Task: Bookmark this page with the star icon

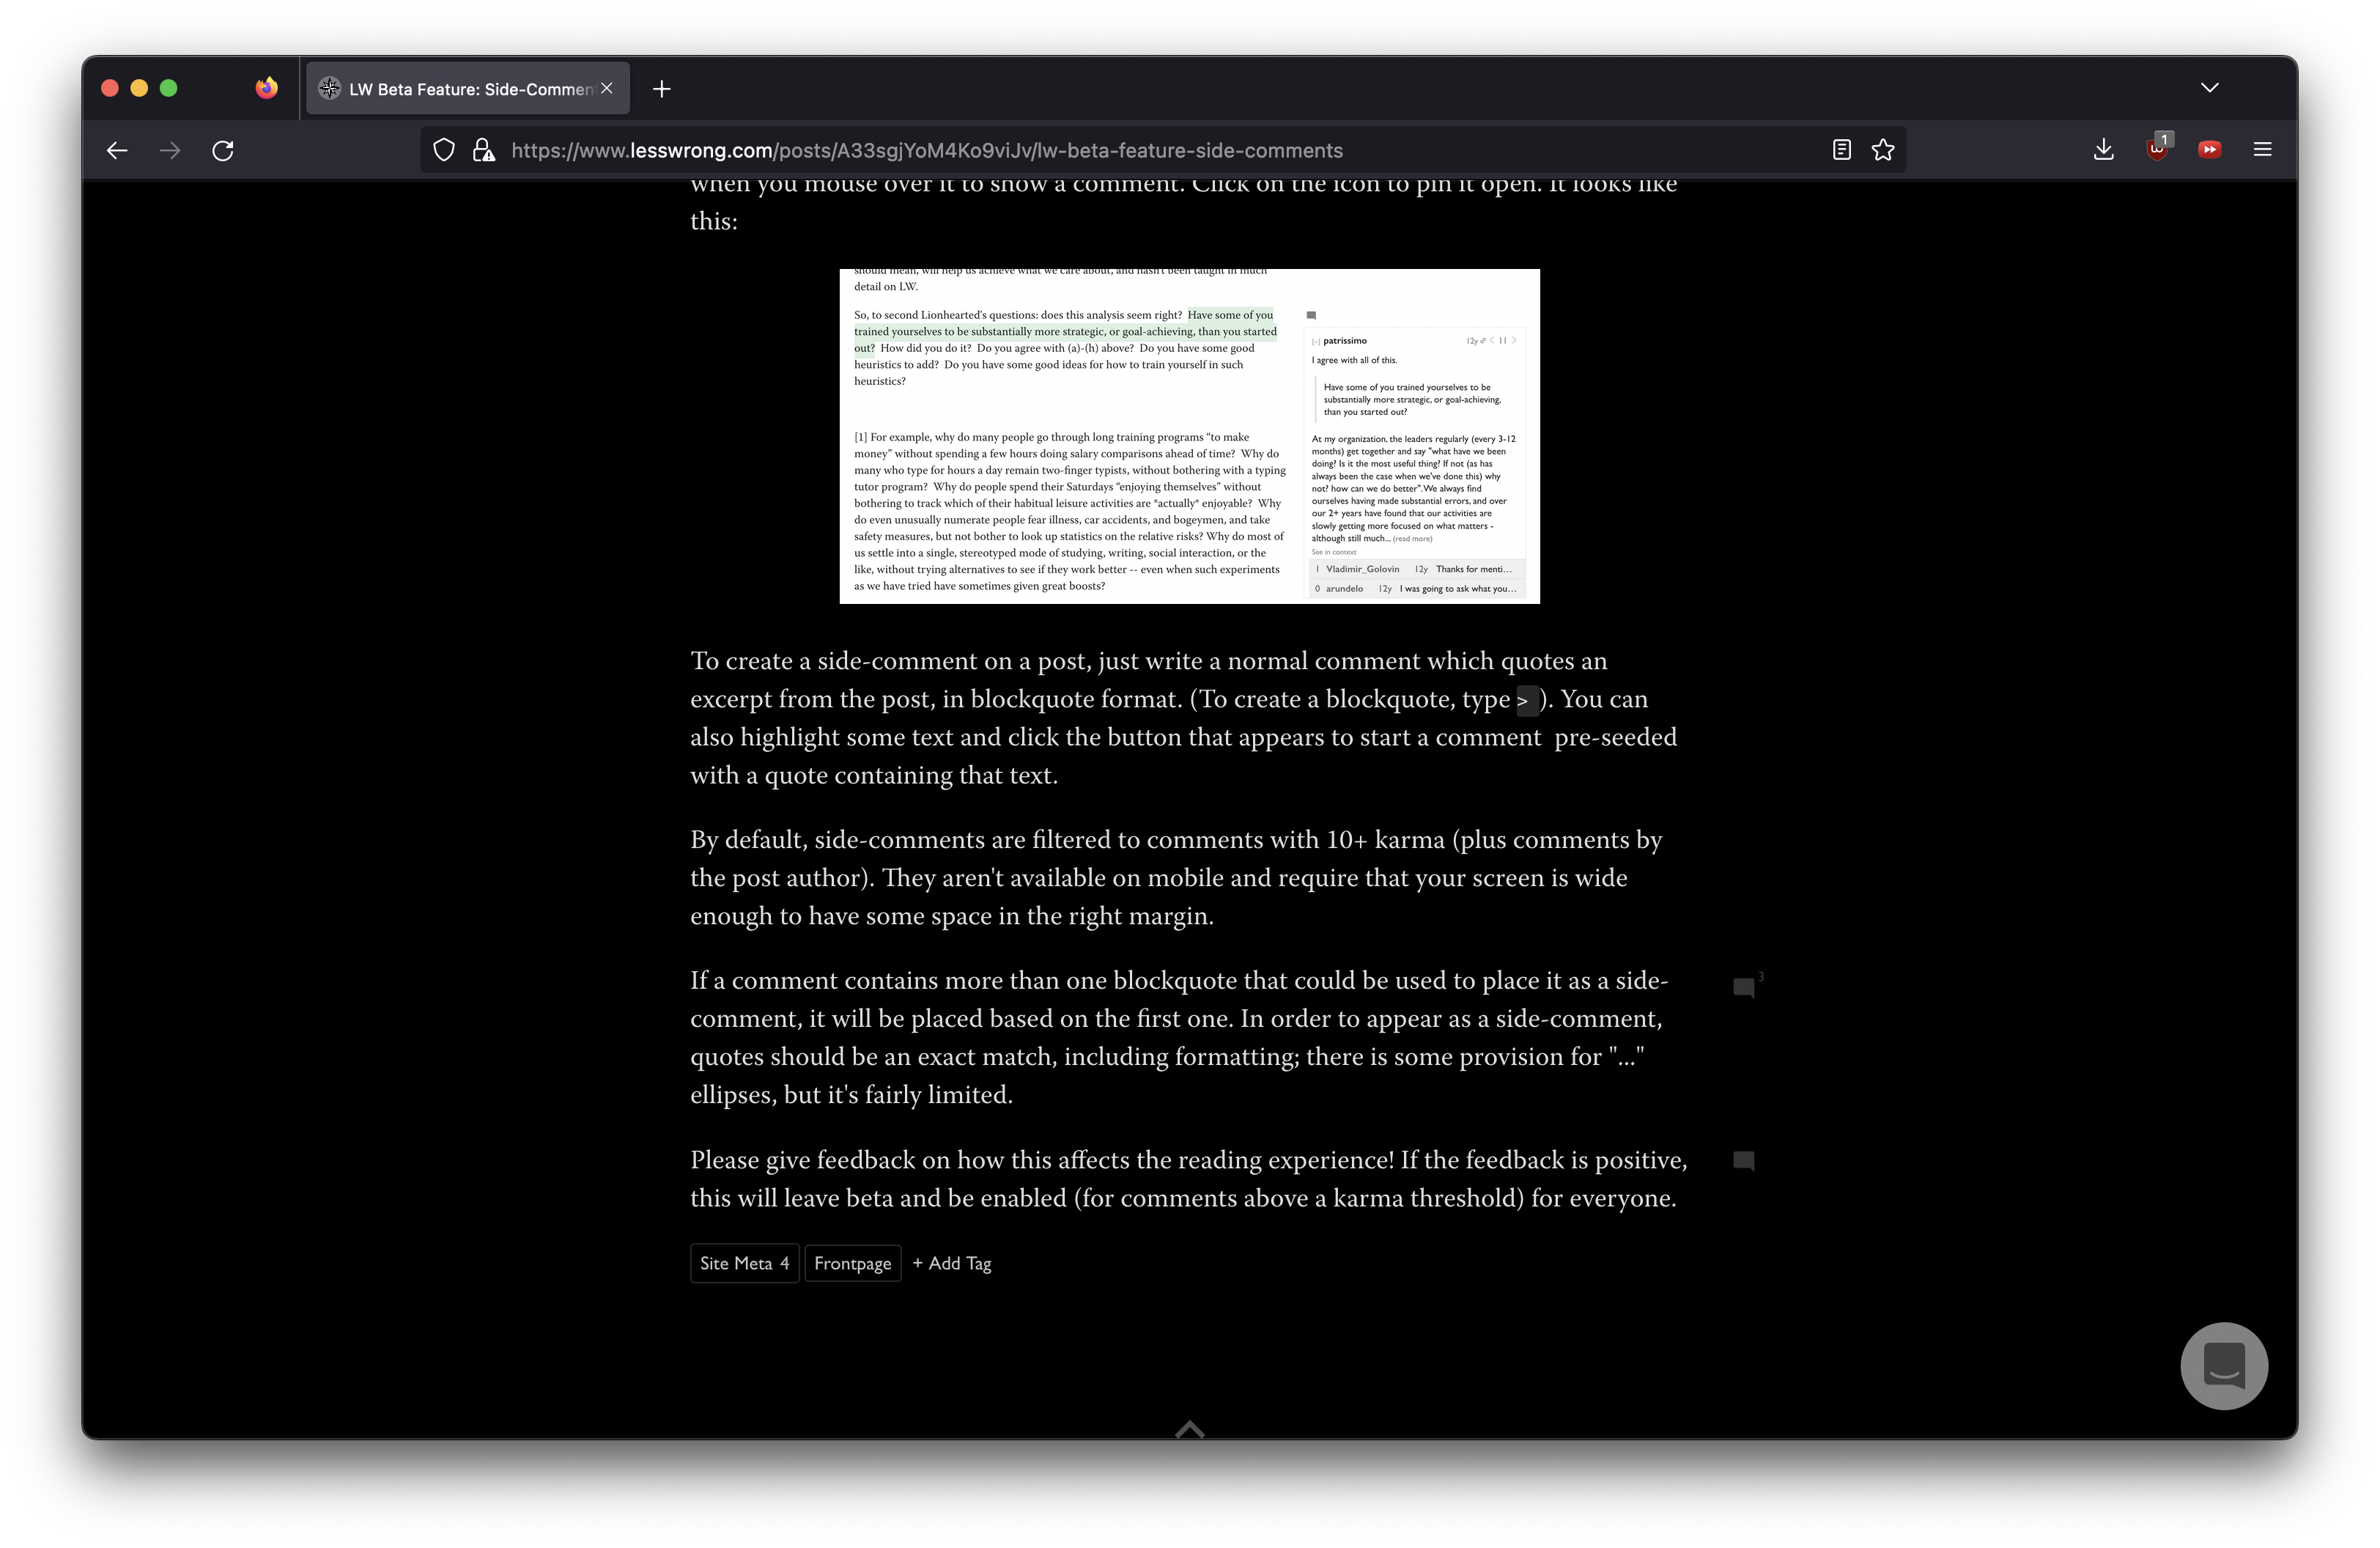Action: [x=1883, y=150]
